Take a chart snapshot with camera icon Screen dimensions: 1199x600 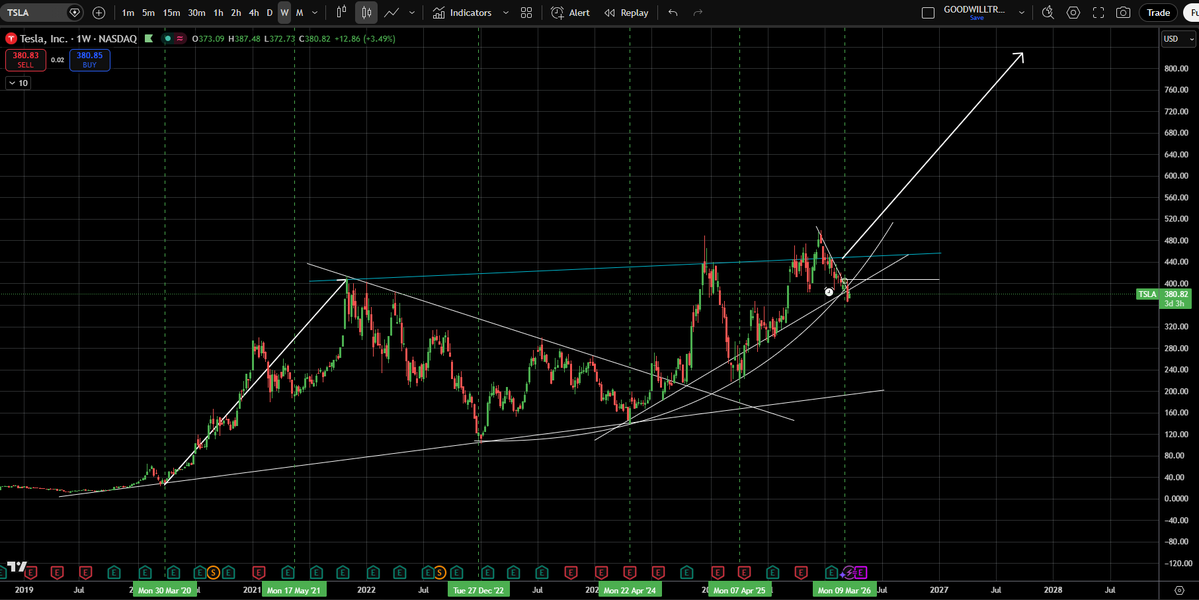click(1123, 12)
